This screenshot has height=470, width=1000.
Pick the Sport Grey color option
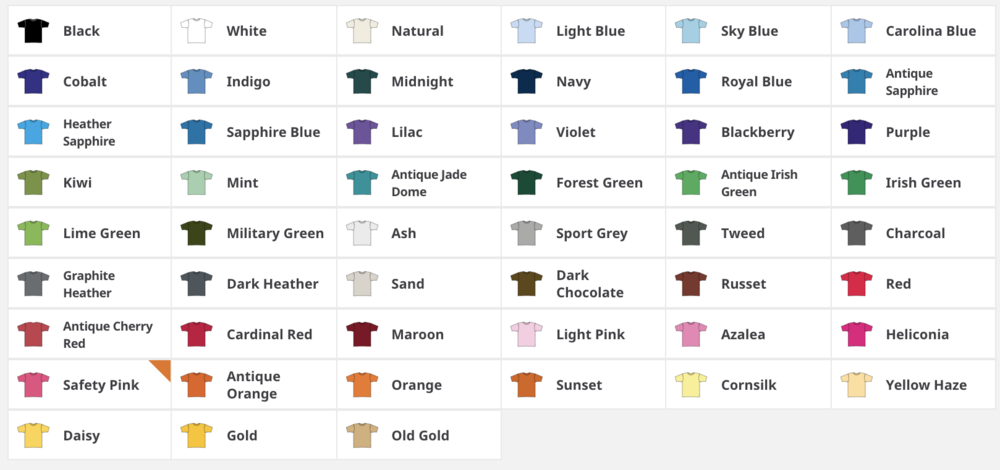point(583,233)
